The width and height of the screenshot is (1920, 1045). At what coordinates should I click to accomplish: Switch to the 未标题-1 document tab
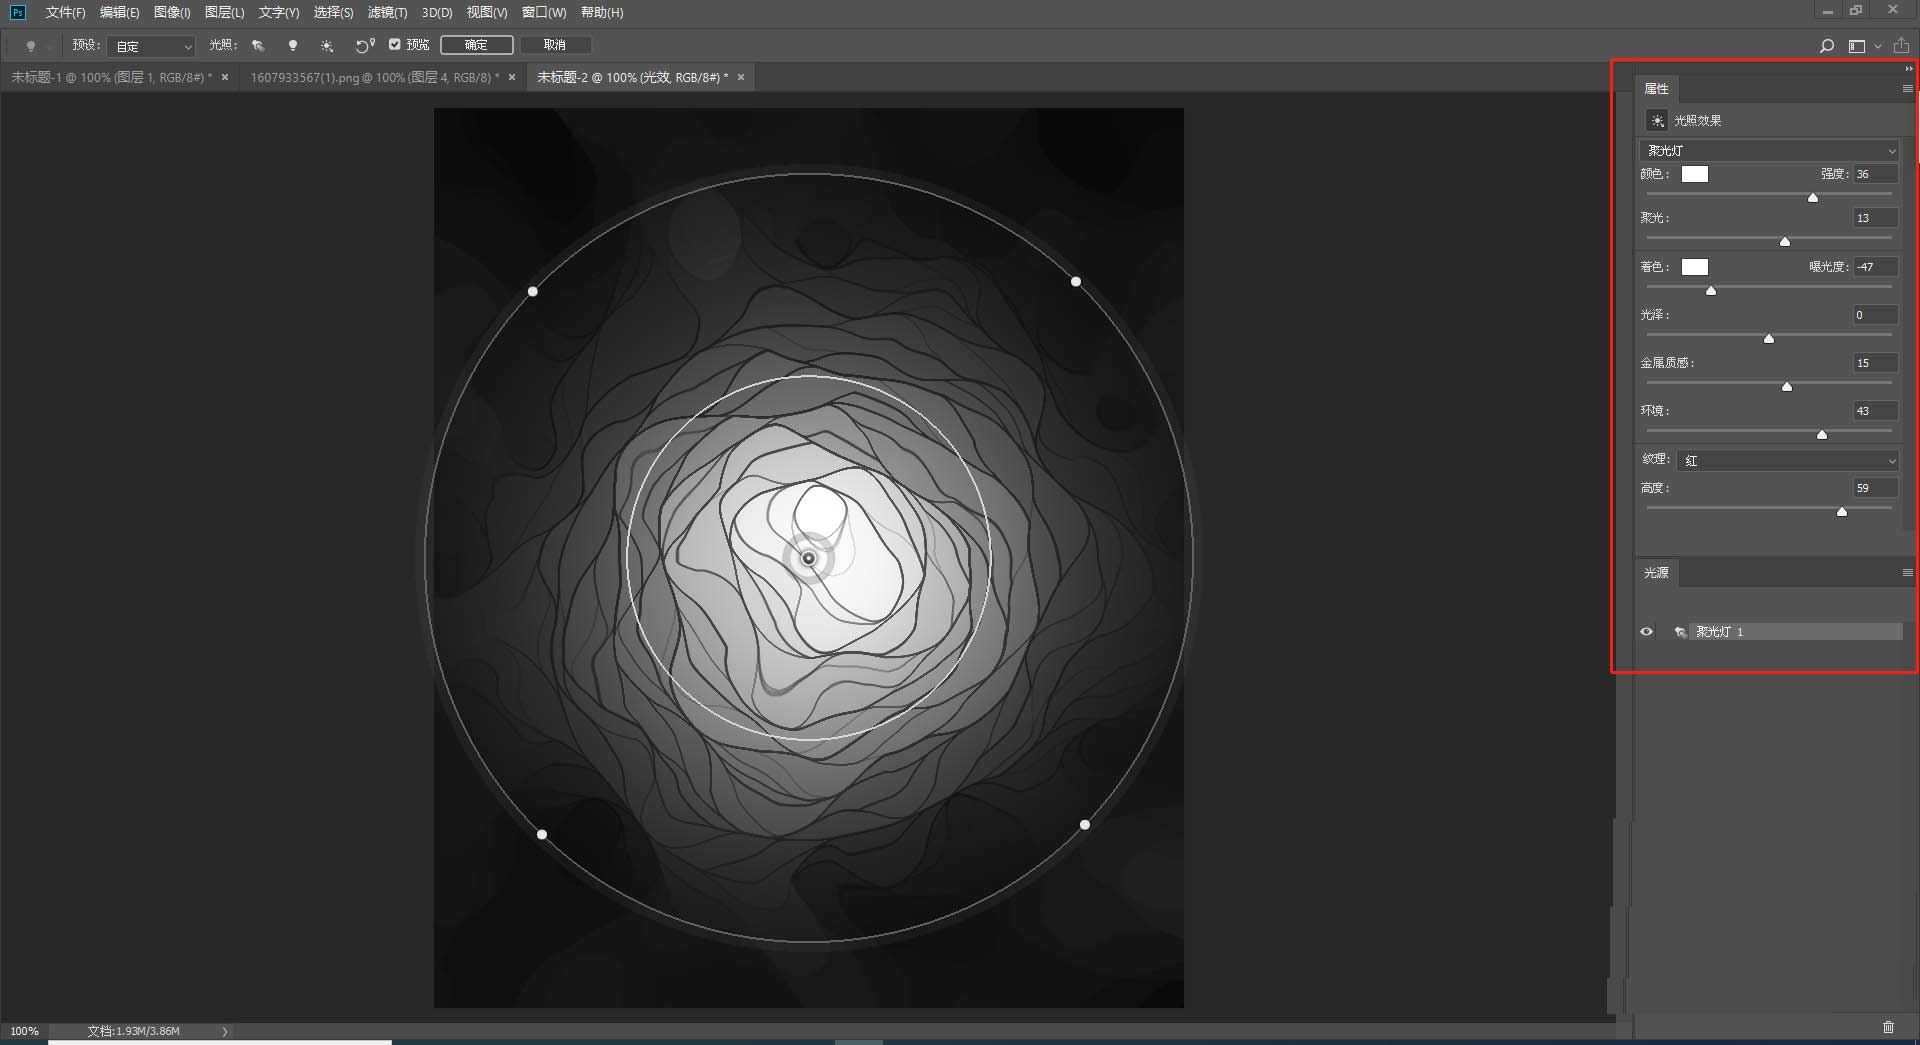(x=111, y=77)
